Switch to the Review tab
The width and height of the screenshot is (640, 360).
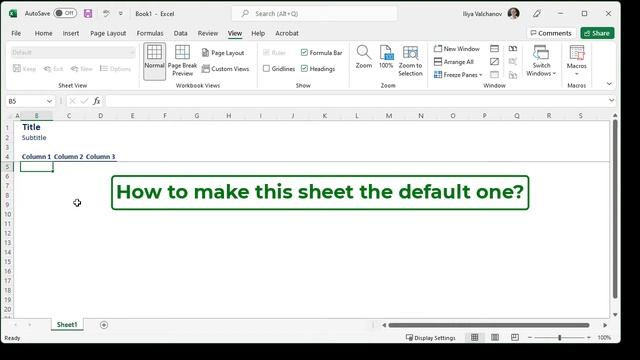coord(208,33)
